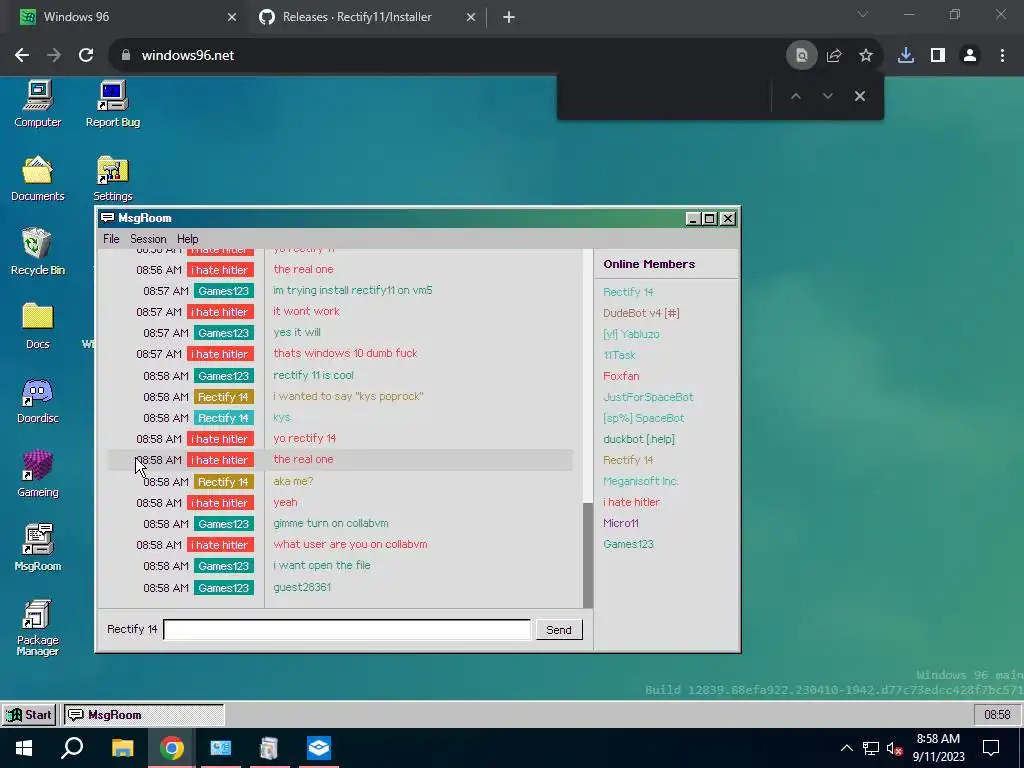
Task: Open the Documents folder icon
Action: (x=37, y=178)
